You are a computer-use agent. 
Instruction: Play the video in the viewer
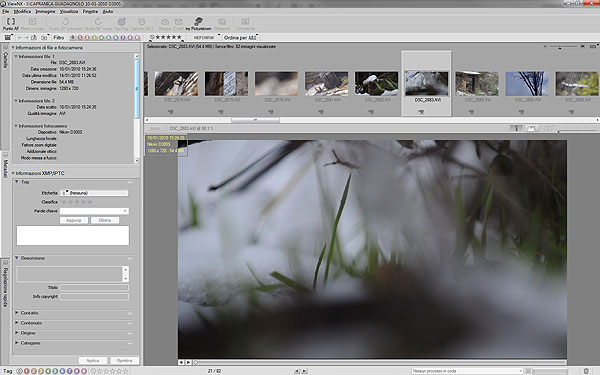tap(188, 362)
